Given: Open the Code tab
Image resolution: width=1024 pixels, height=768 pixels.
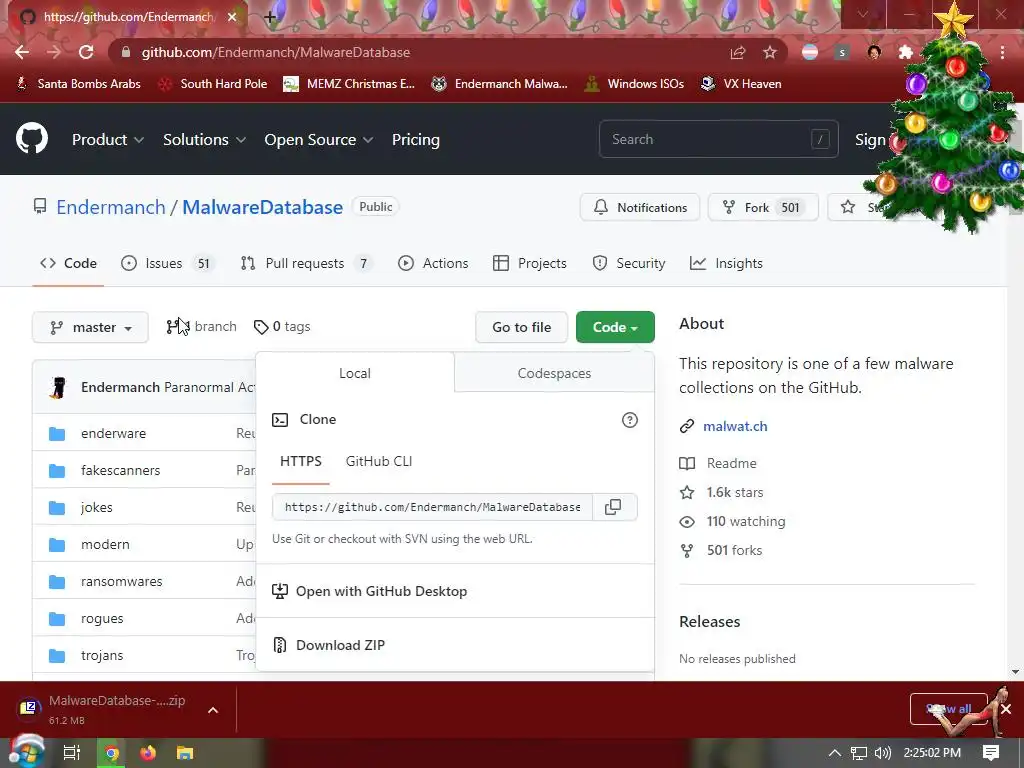Looking at the screenshot, I should click(69, 263).
